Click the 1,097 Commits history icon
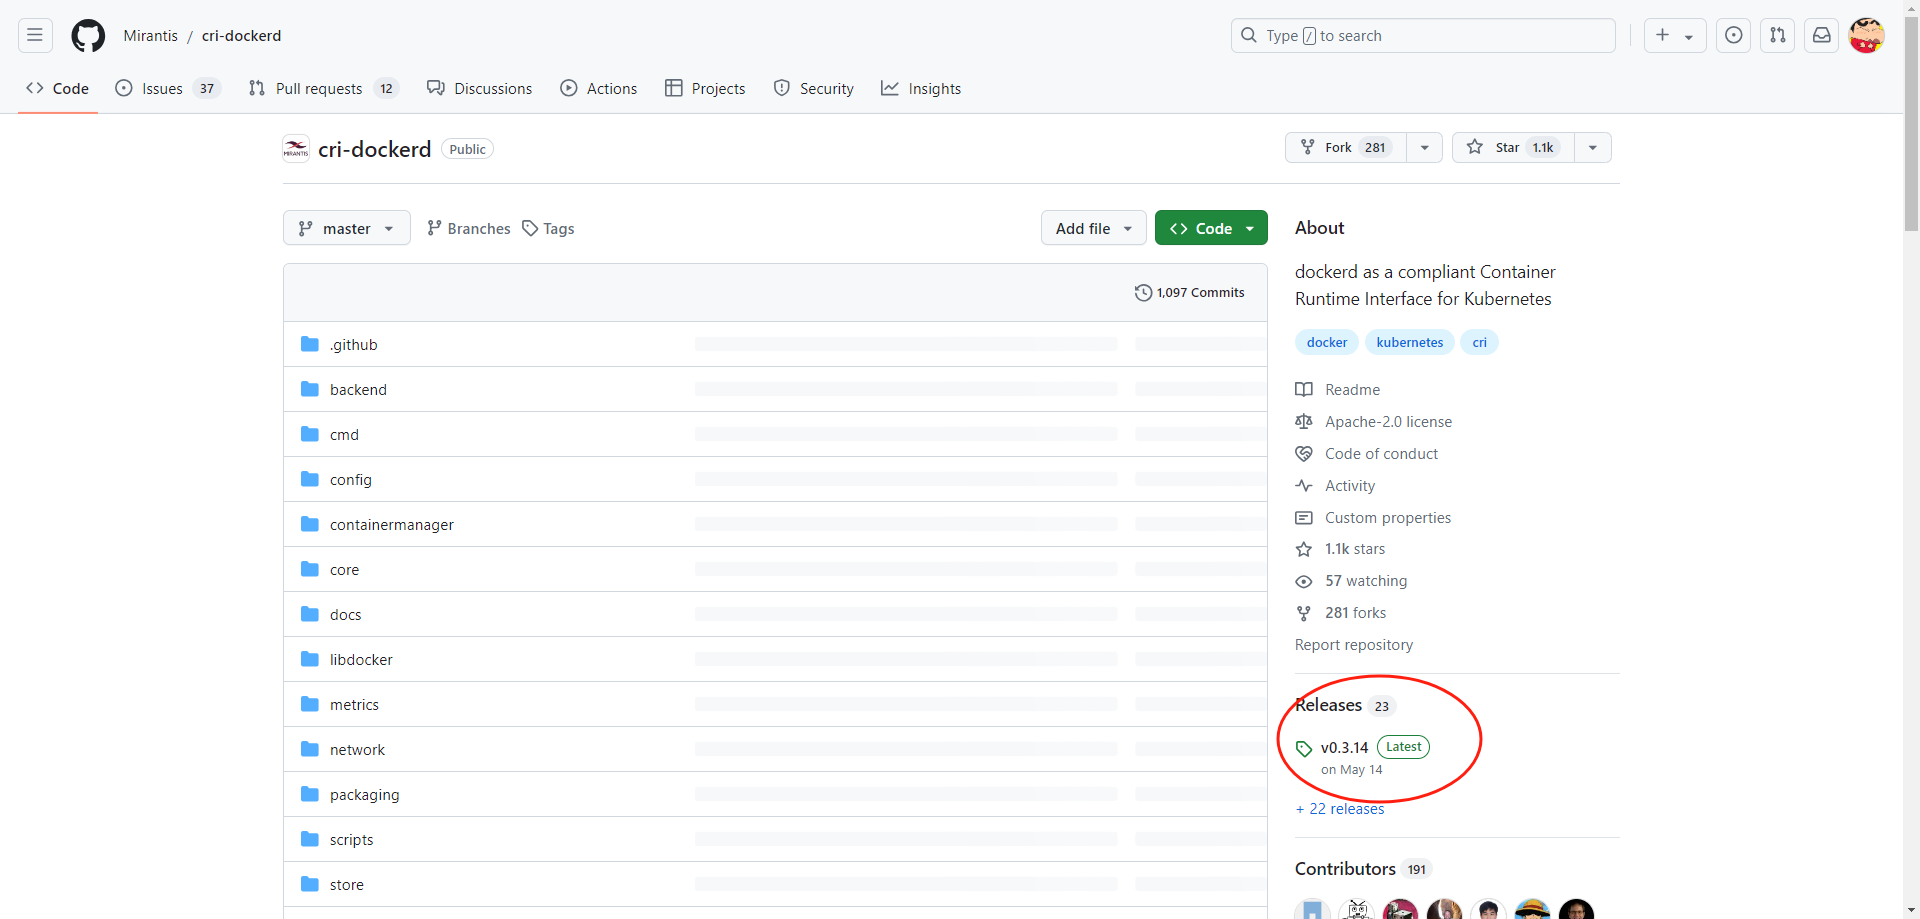The width and height of the screenshot is (1920, 919). 1143,293
